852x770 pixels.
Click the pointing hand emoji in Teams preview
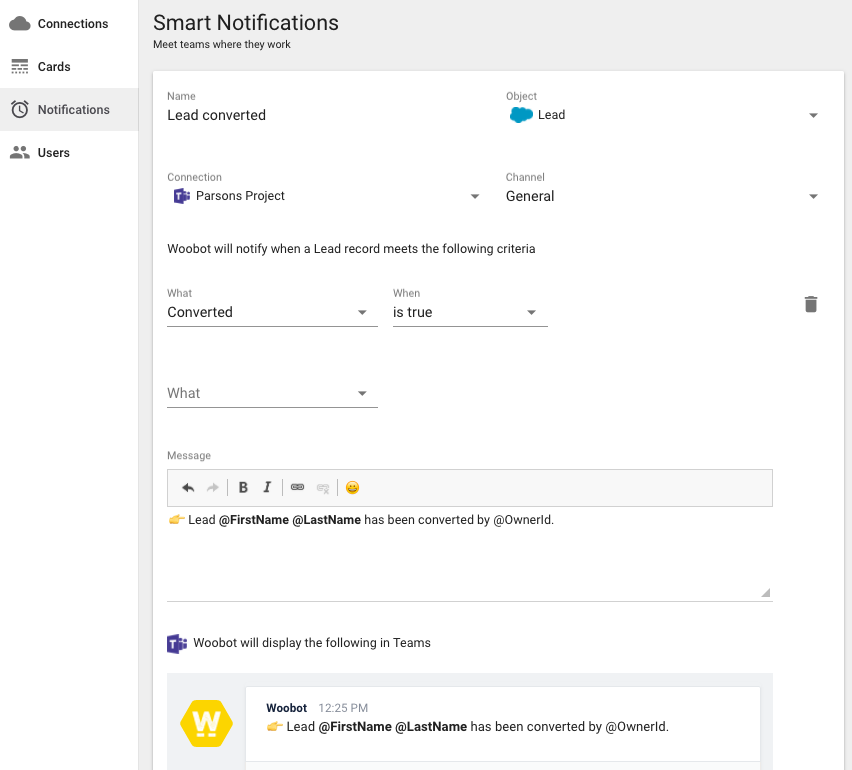pyautogui.click(x=274, y=727)
